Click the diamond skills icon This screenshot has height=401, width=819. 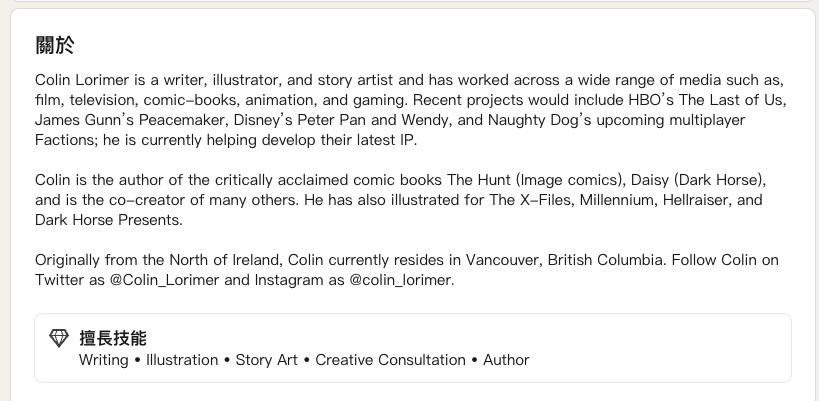[x=59, y=338]
